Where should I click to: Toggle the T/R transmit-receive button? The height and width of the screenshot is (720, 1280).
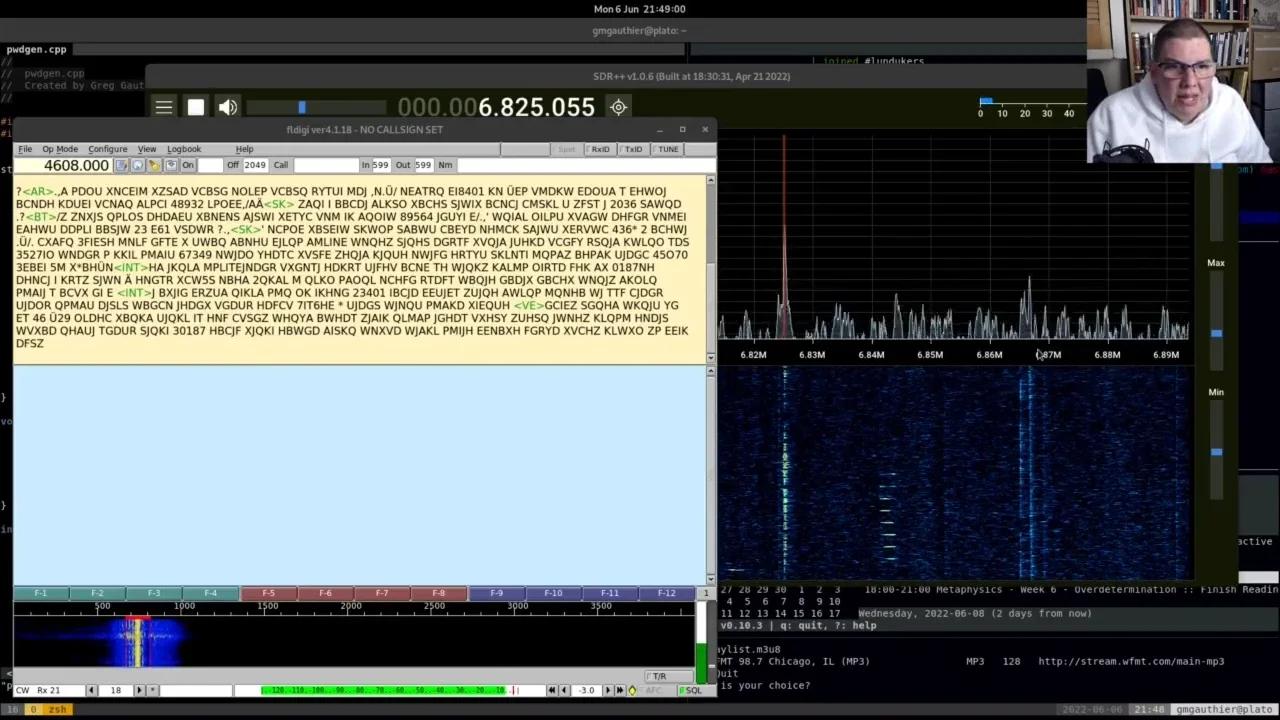coord(669,676)
